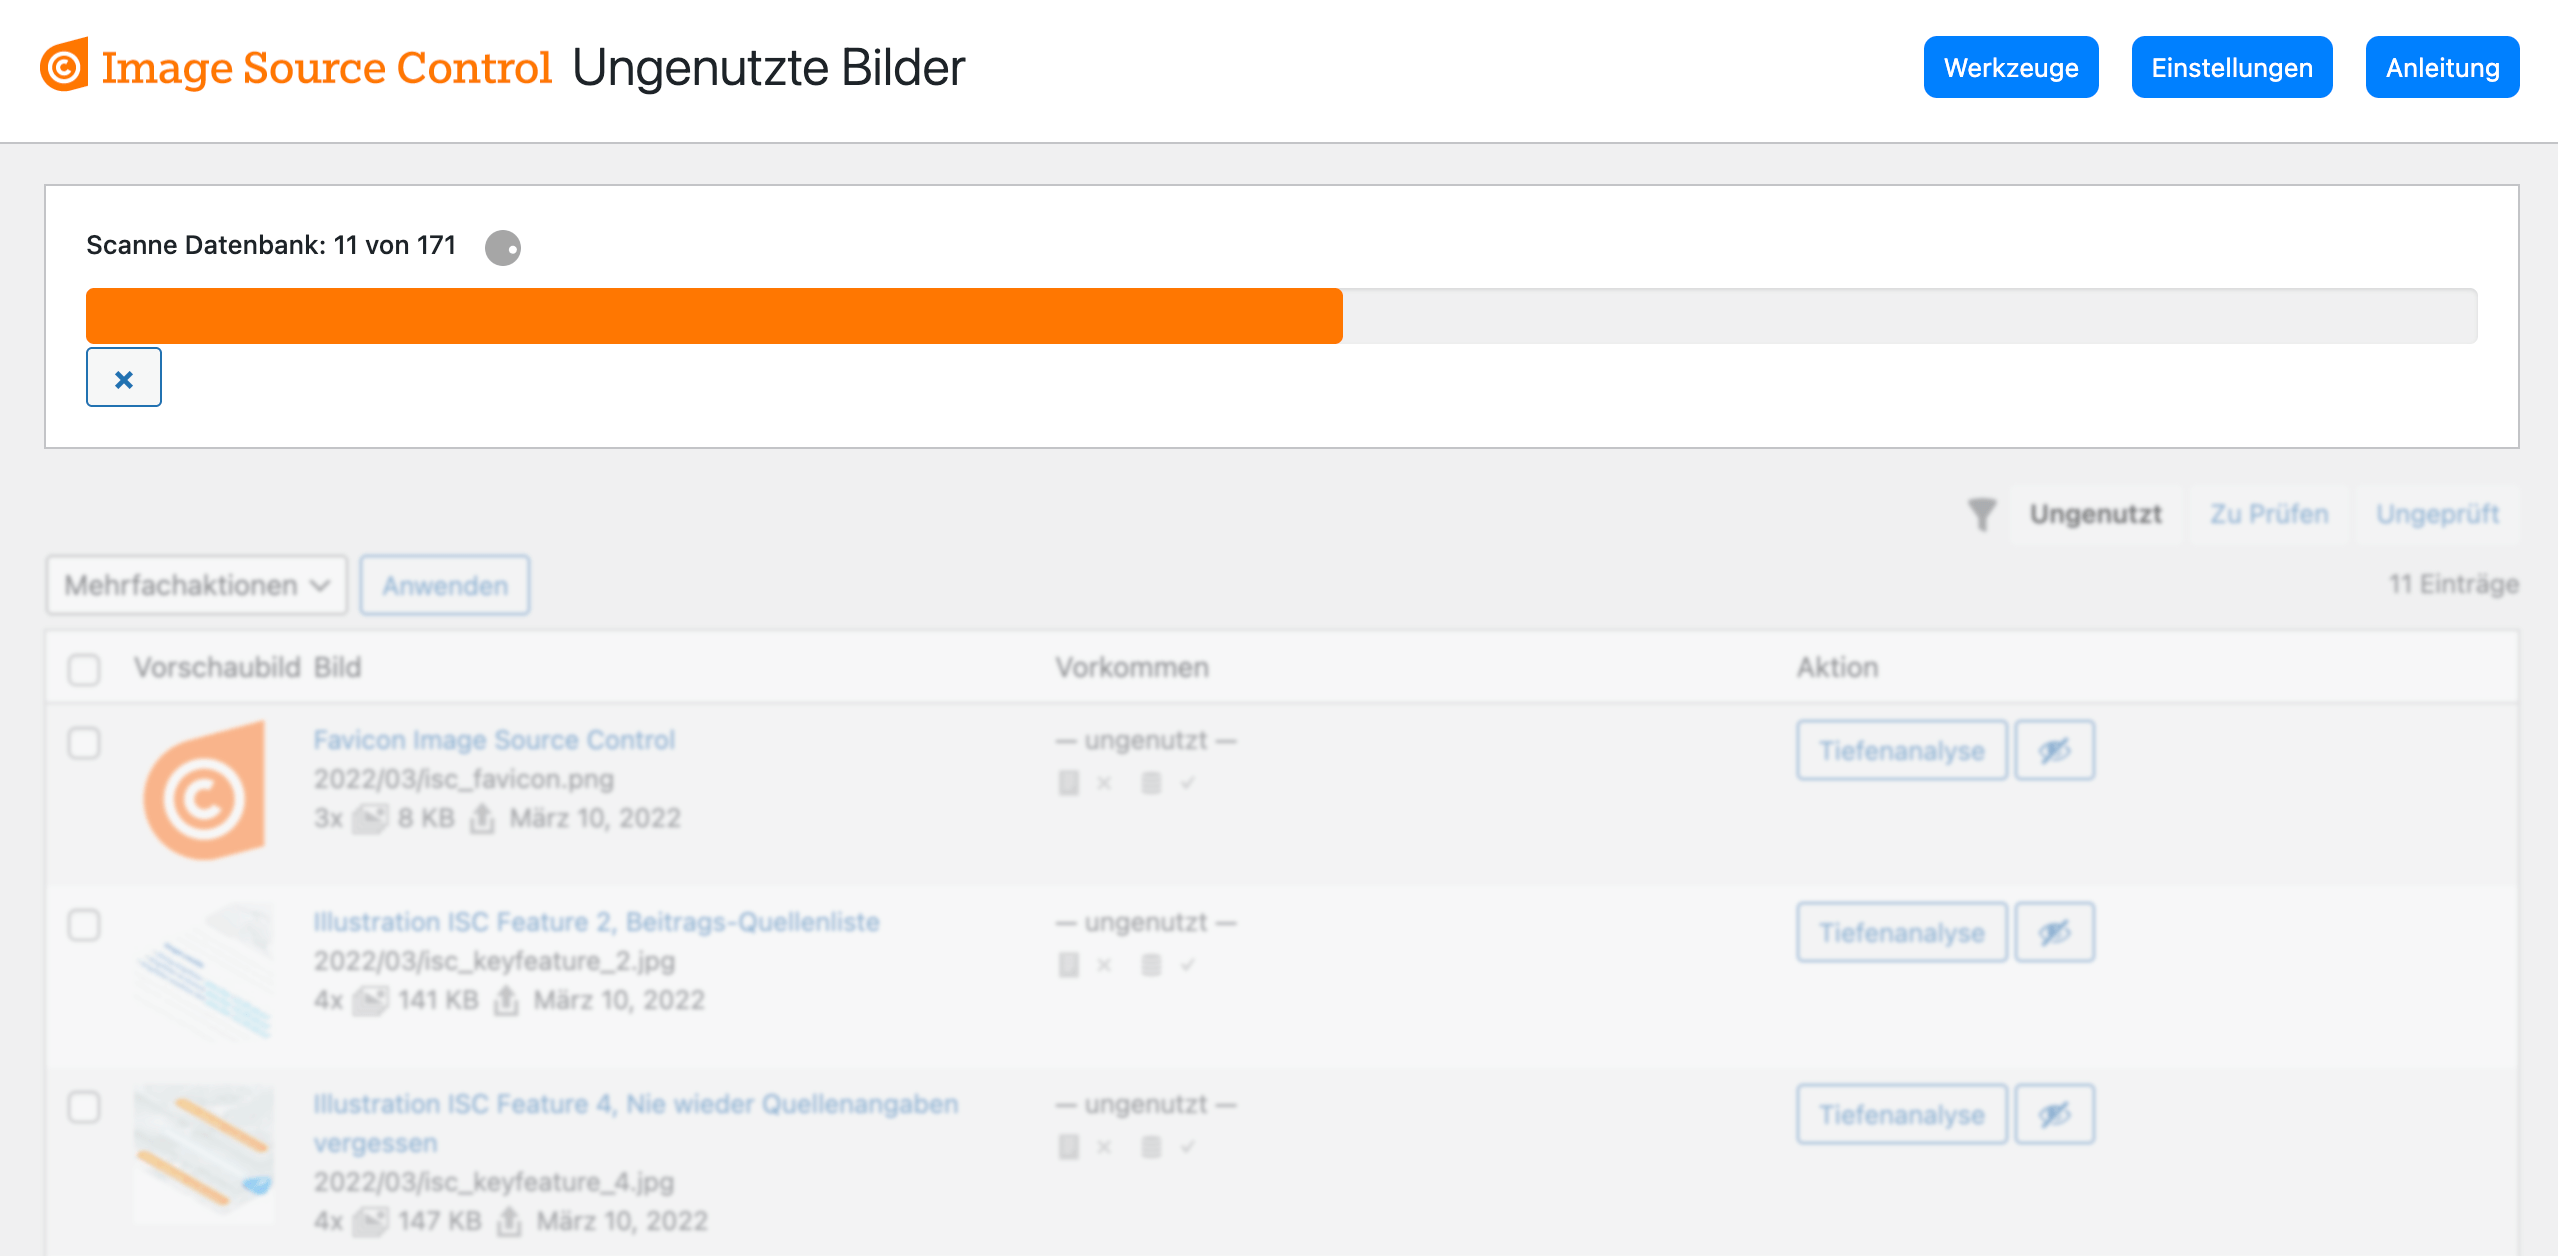Cancel the database scan with X button
The height and width of the screenshot is (1256, 2558).
pos(124,378)
